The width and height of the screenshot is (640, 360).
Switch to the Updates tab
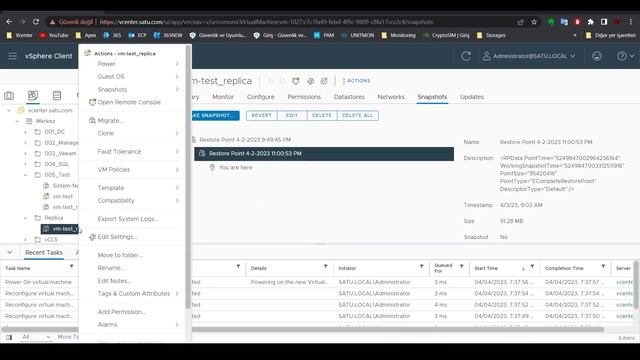point(472,97)
